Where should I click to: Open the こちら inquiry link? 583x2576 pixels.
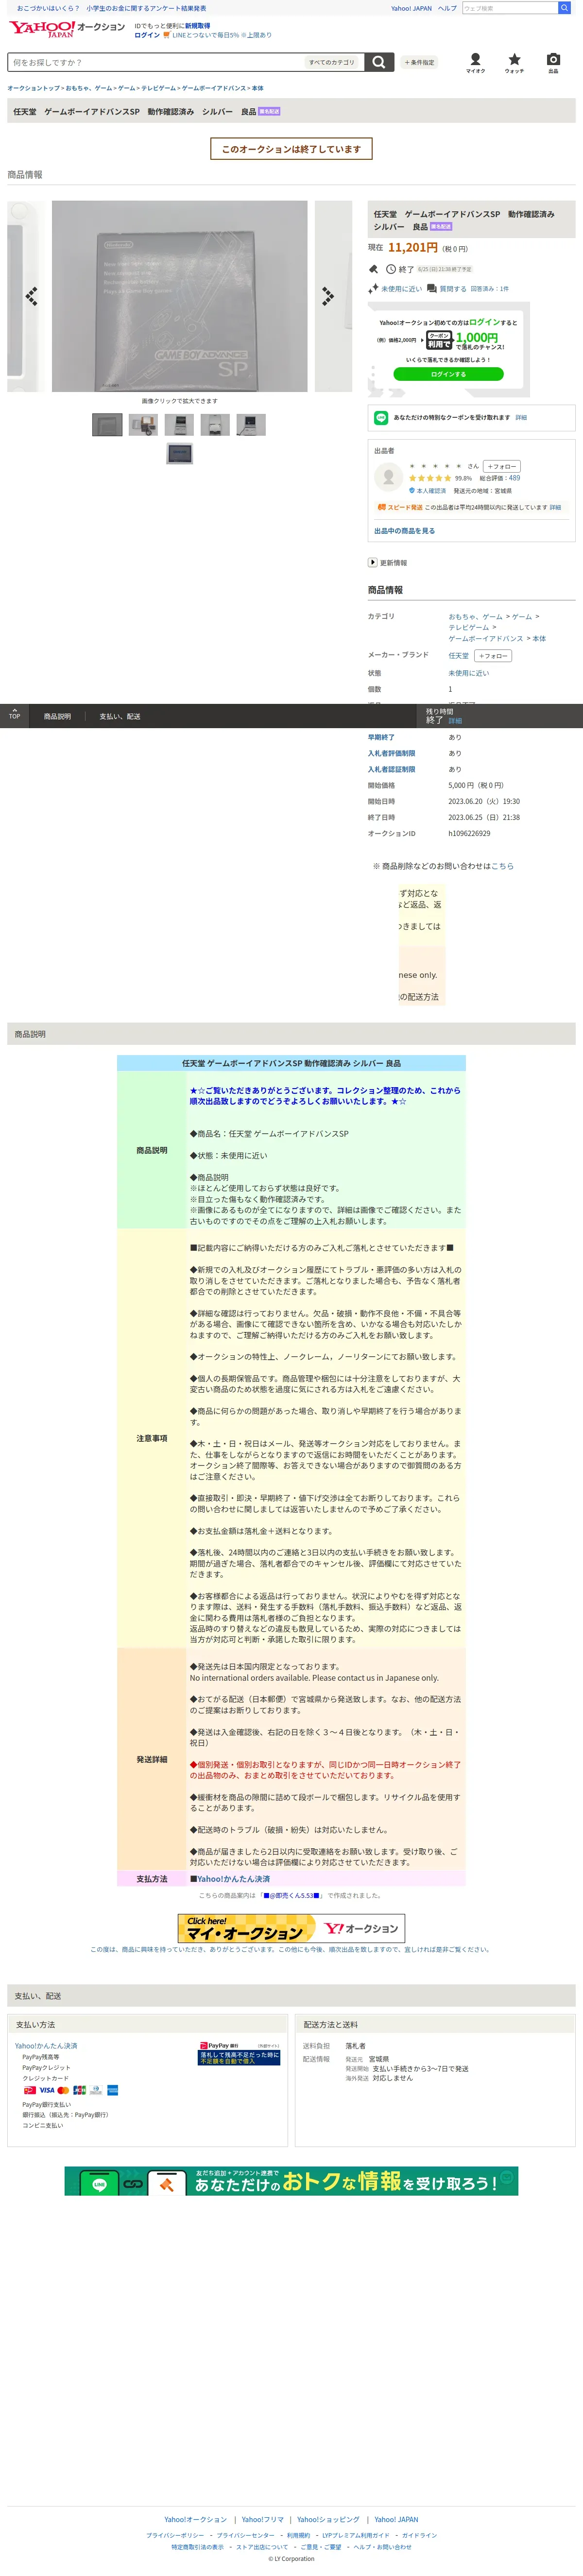tap(502, 866)
